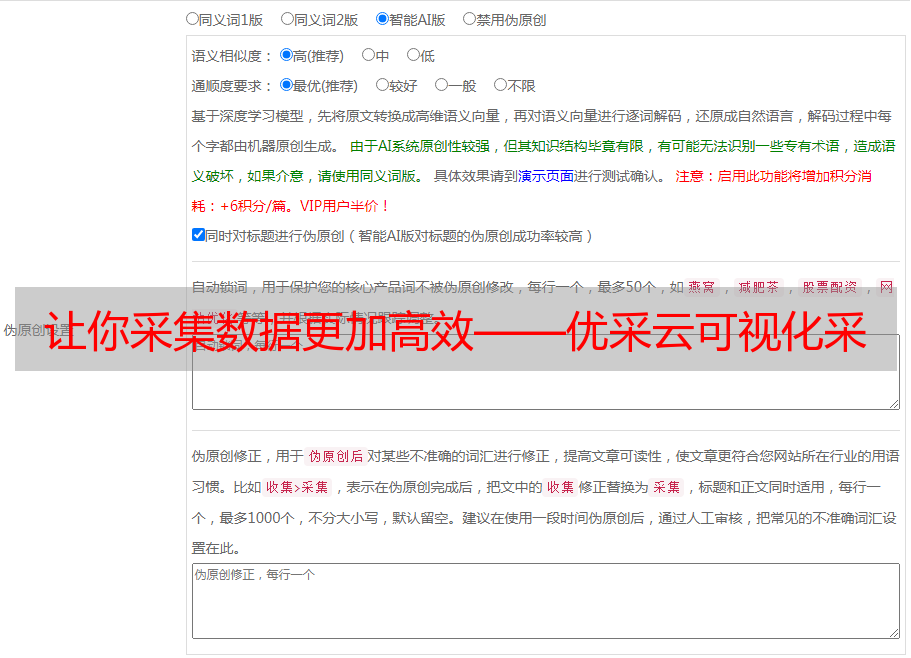Set 通顺度要求 to 不限

tap(500, 85)
